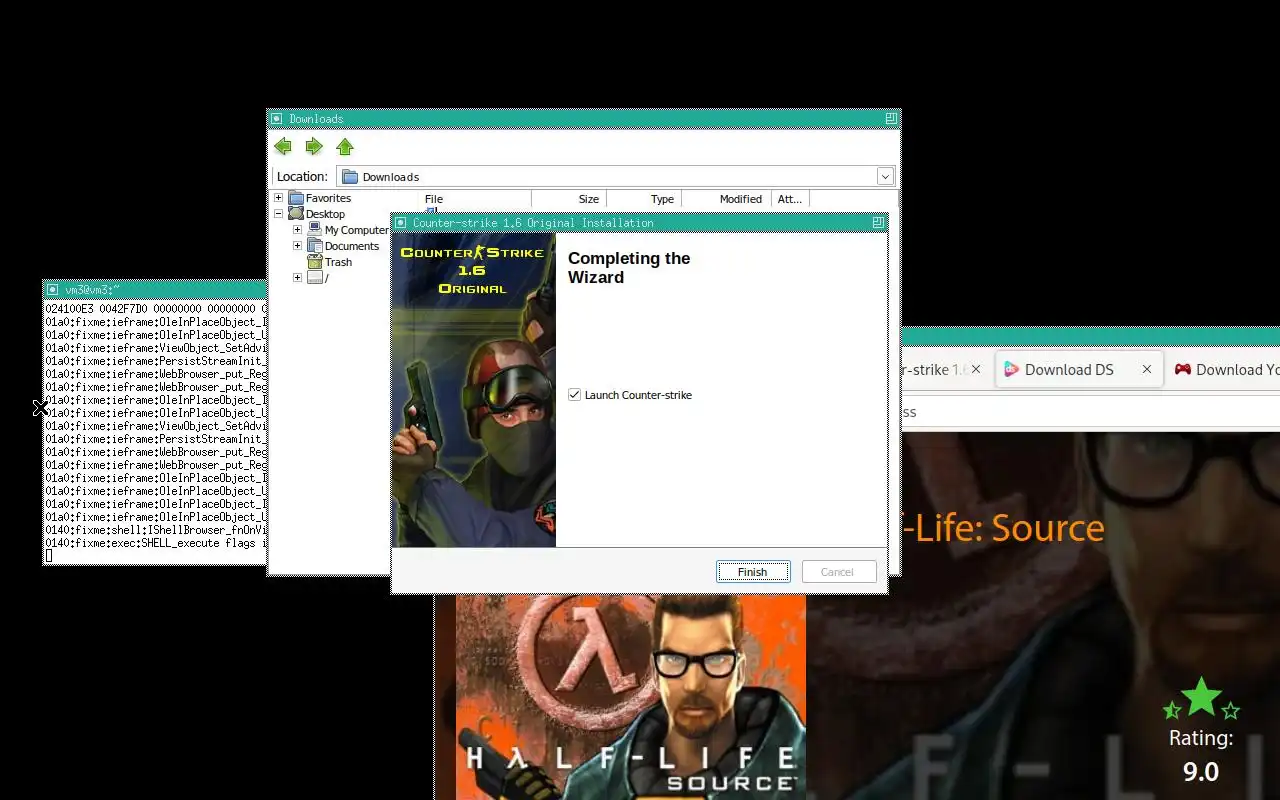Click the 'Completing the Wizard' heading
The width and height of the screenshot is (1280, 800).
coord(629,268)
